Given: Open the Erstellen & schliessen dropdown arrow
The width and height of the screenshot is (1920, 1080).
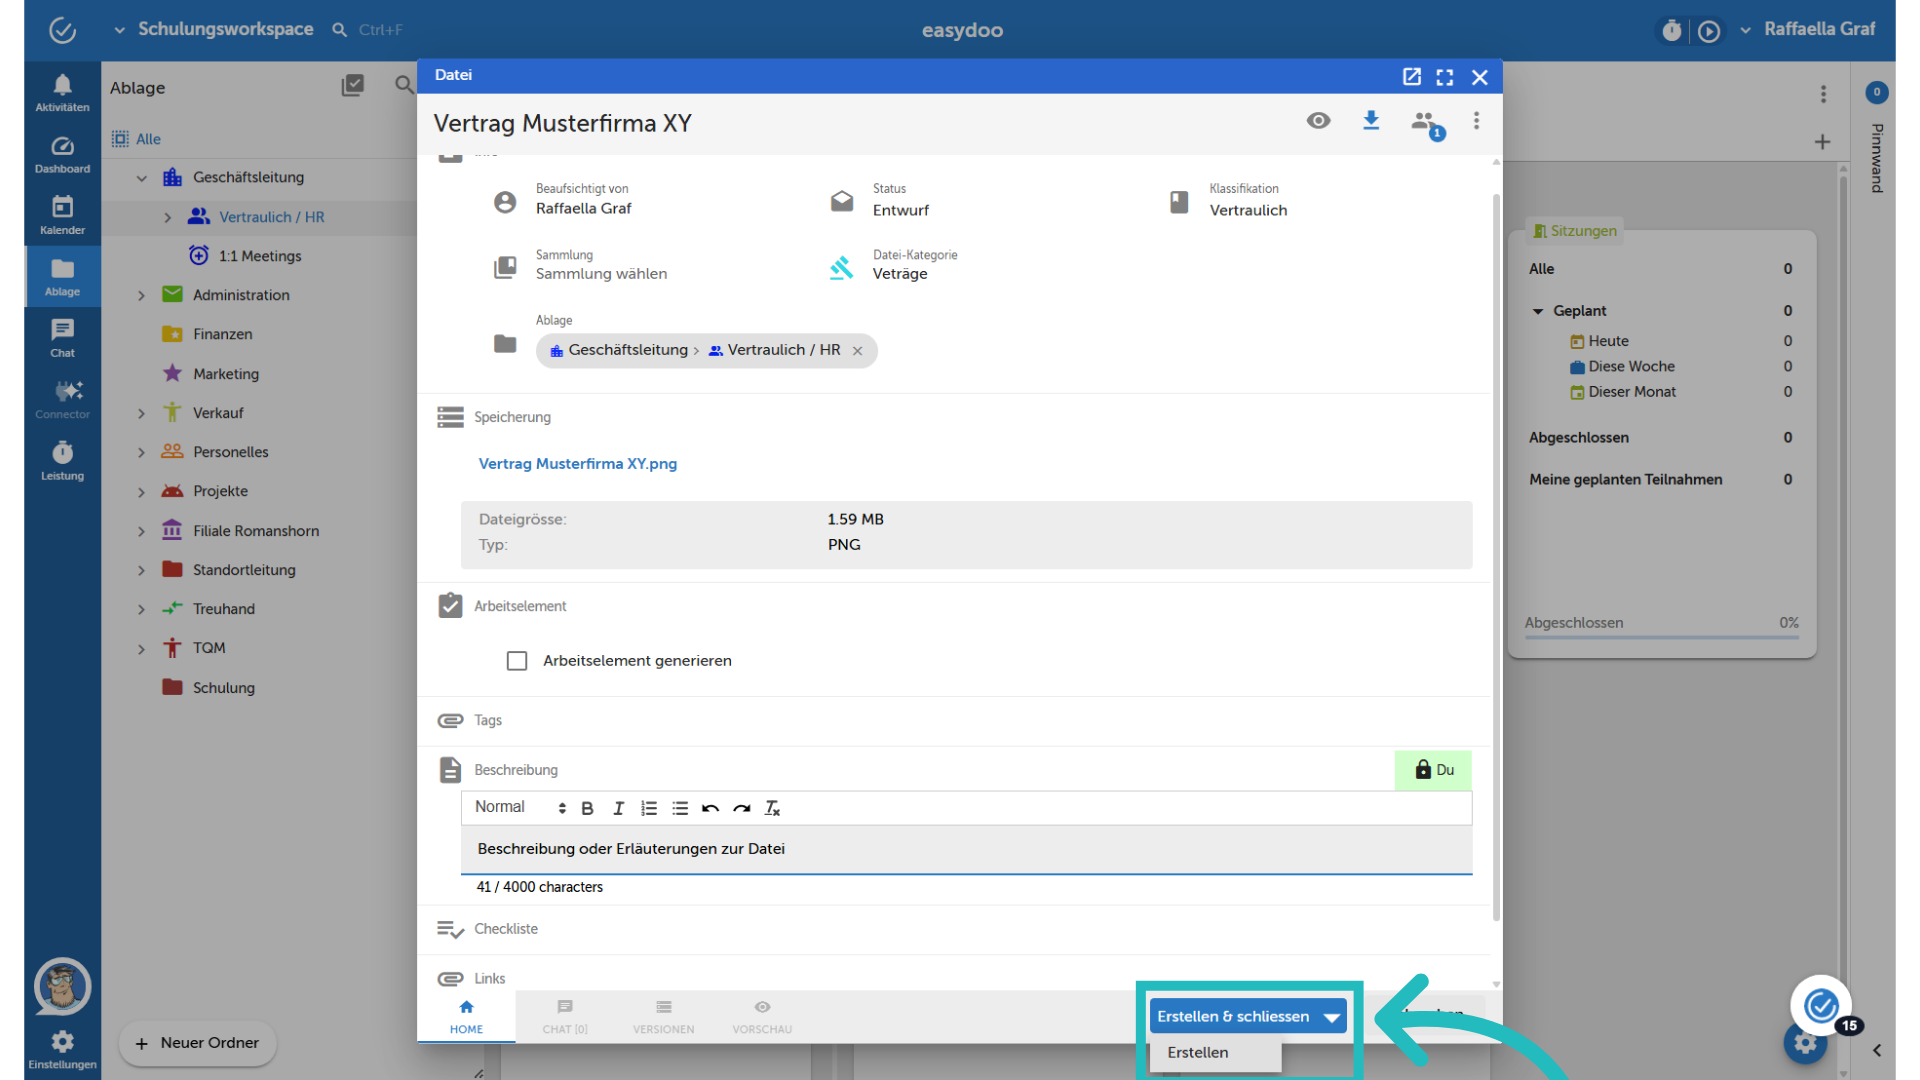Looking at the screenshot, I should pyautogui.click(x=1331, y=1017).
